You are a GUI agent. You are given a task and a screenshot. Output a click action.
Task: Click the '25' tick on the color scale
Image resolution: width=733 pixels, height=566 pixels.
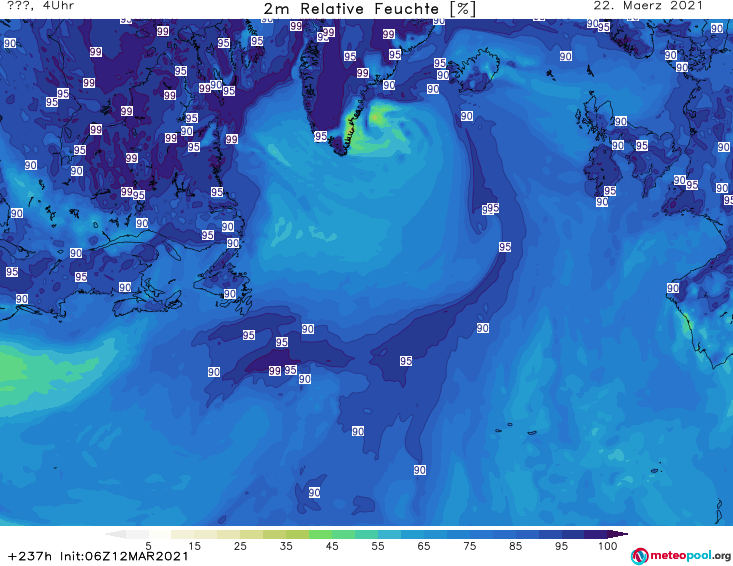click(240, 546)
